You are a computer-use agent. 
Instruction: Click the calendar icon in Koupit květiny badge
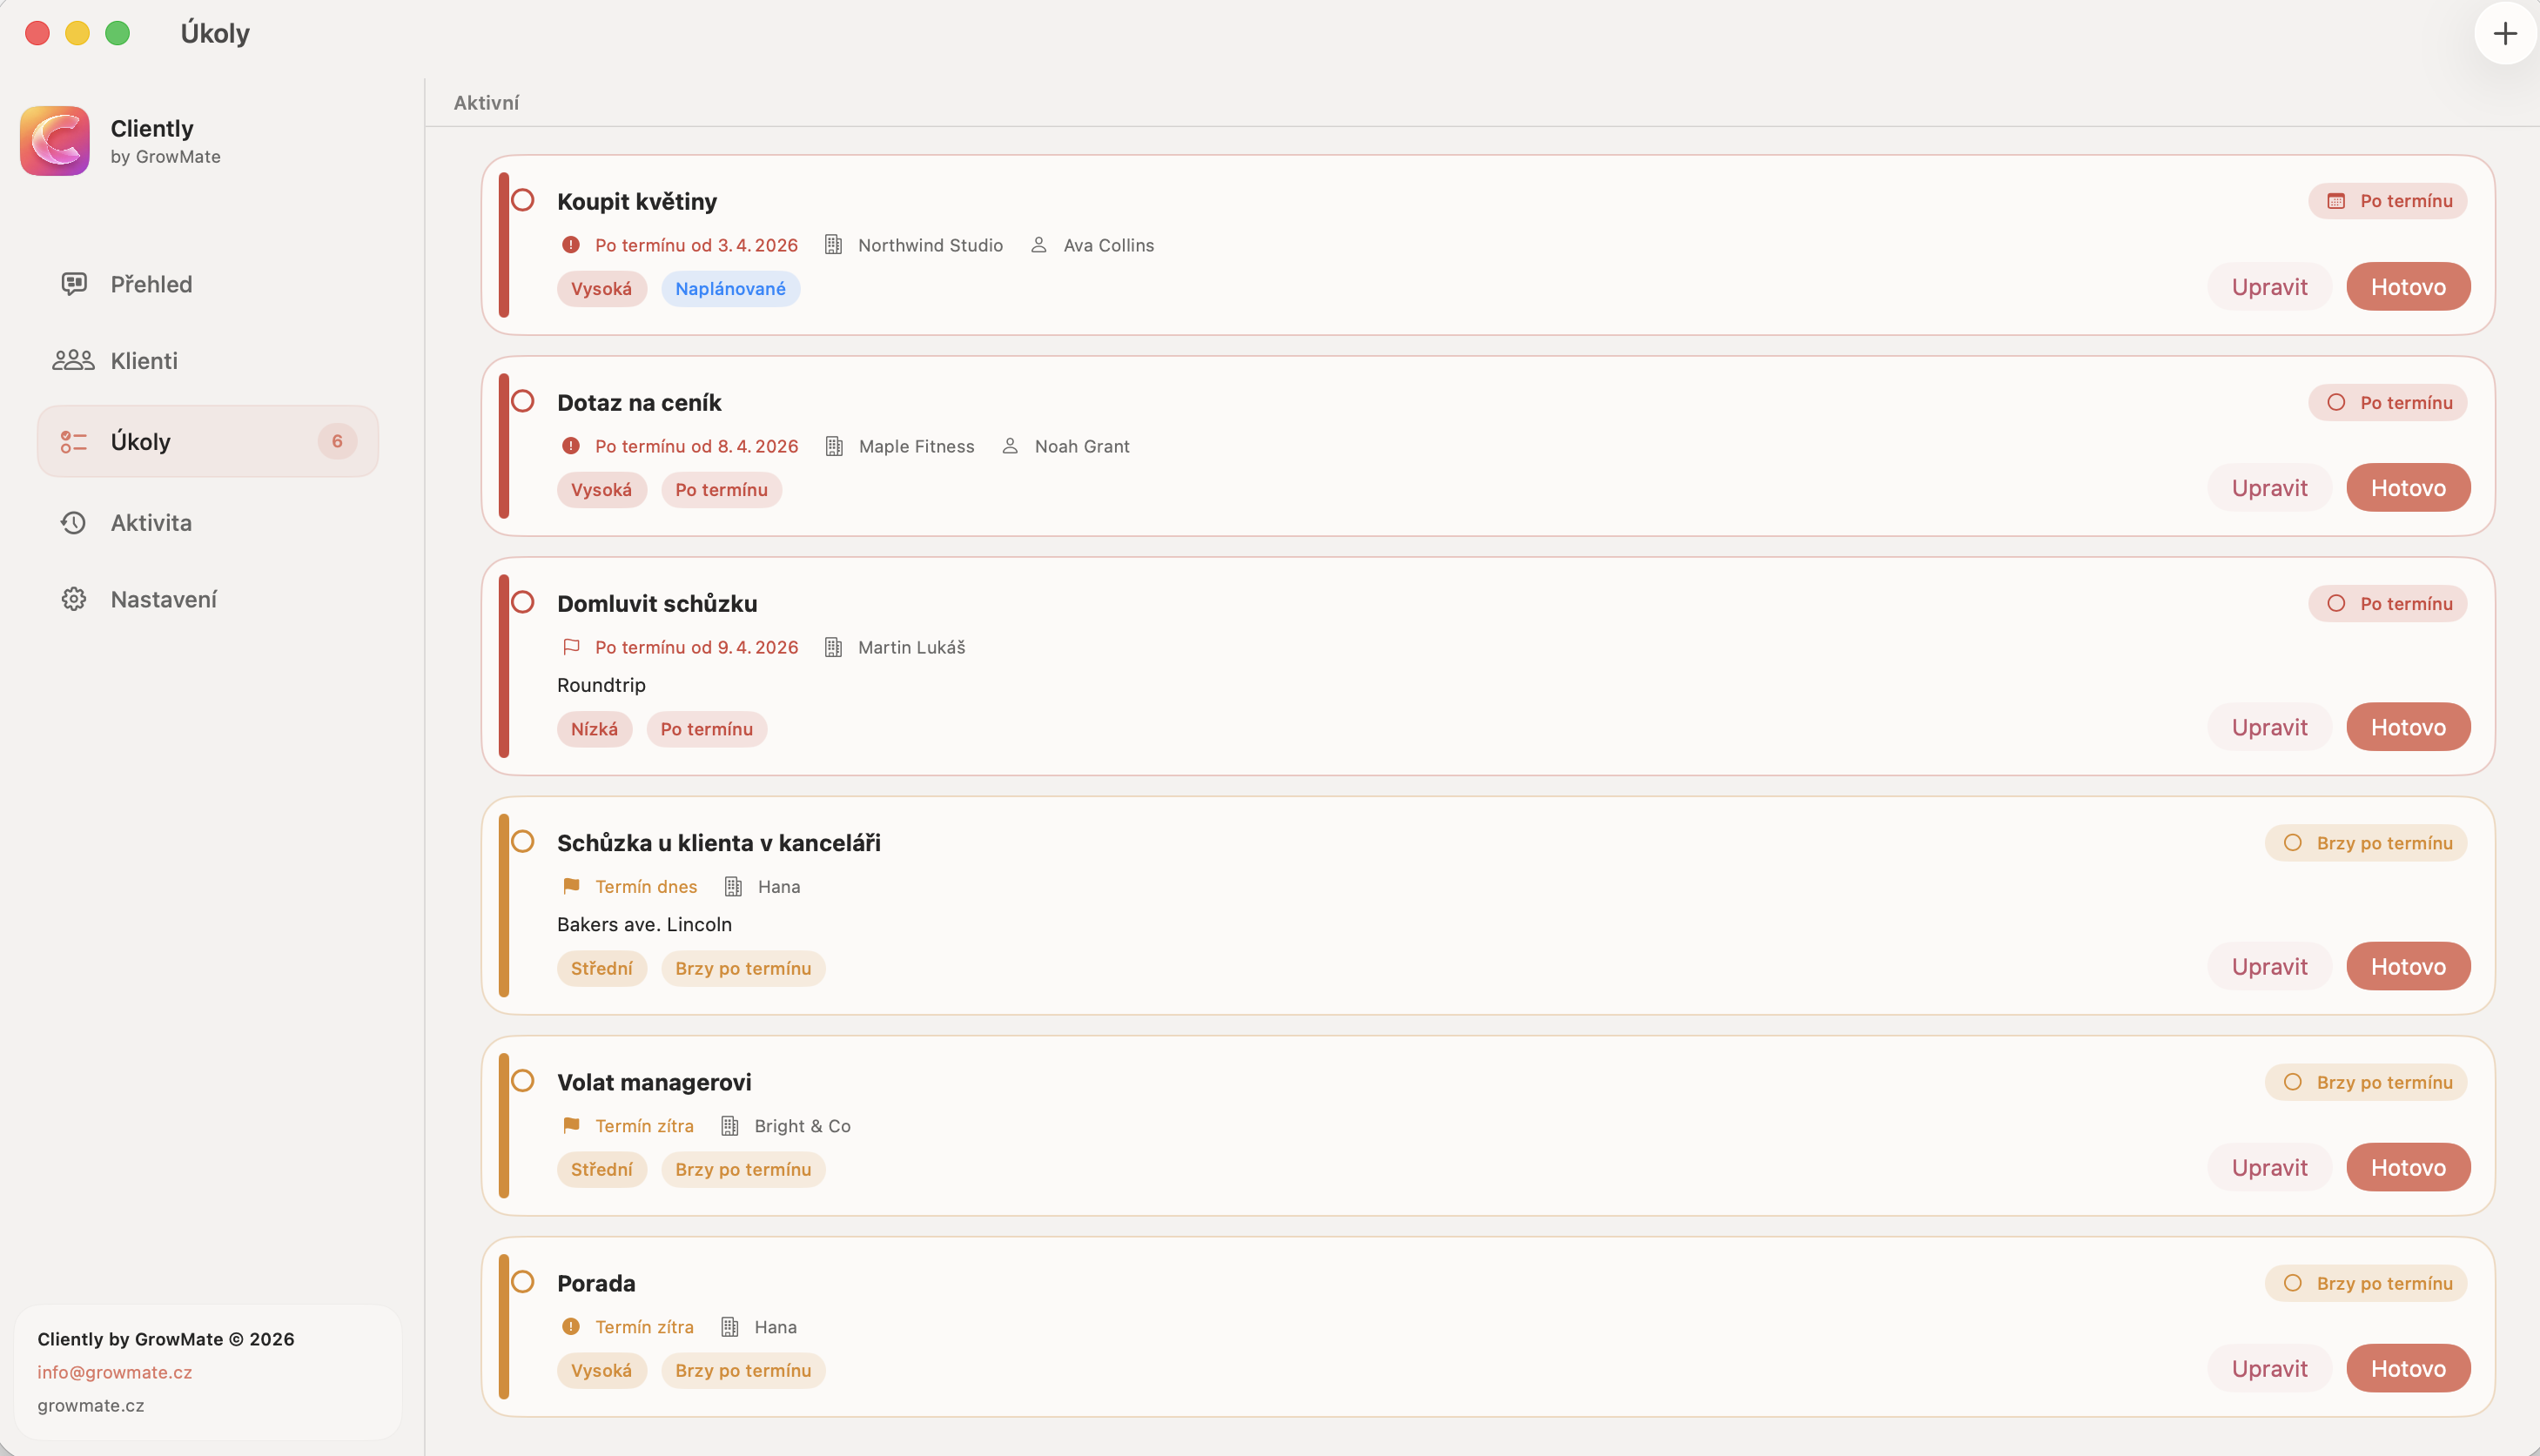point(2336,201)
